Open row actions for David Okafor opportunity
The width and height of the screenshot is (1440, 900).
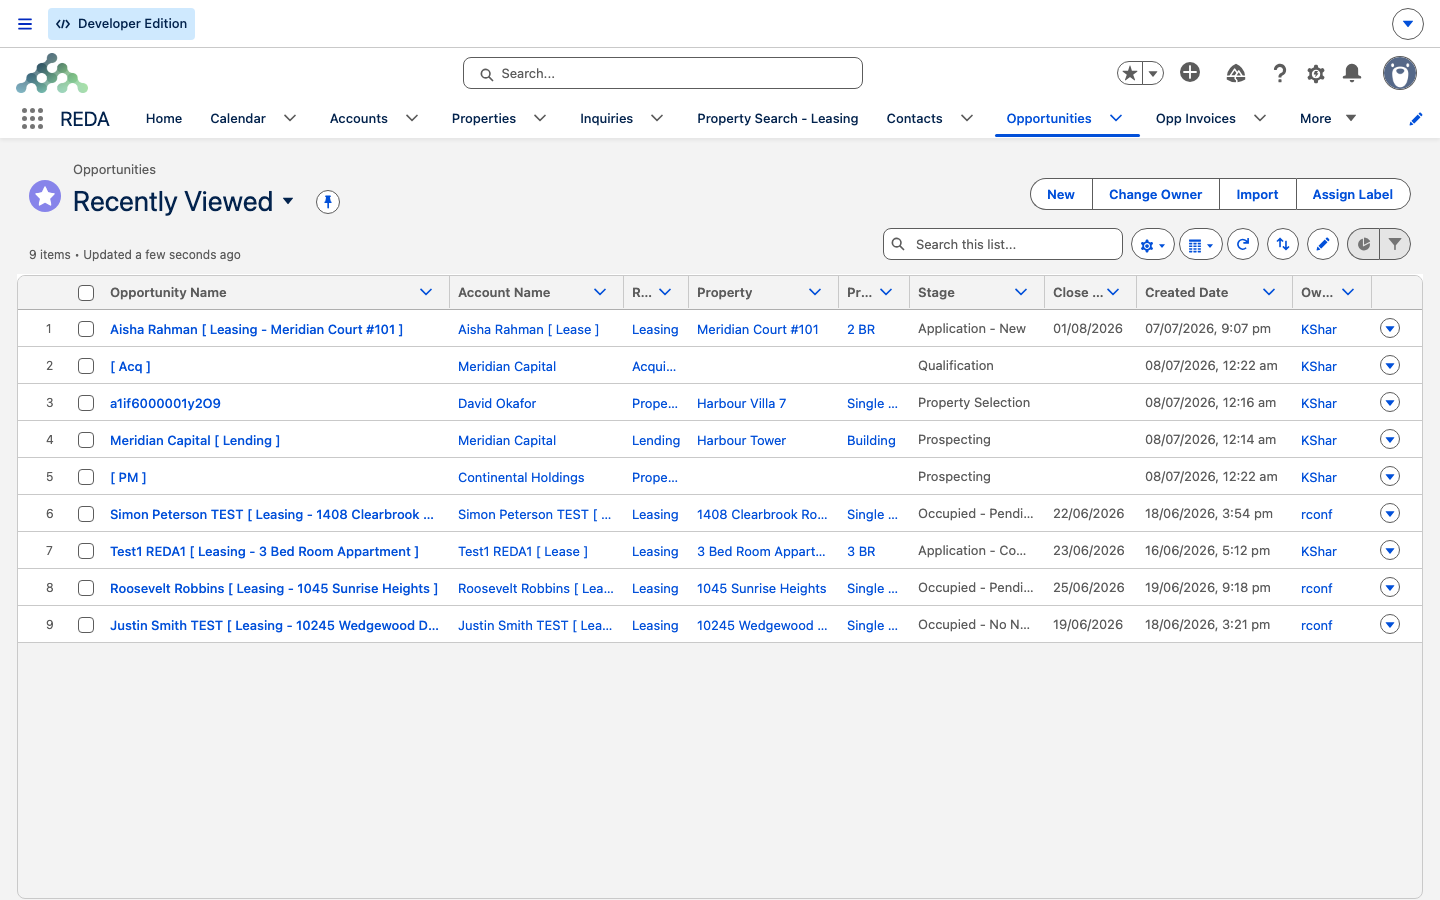click(x=1390, y=402)
